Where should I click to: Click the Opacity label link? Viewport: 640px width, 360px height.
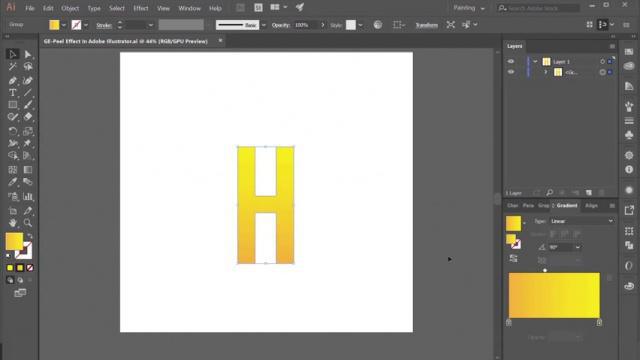280,25
